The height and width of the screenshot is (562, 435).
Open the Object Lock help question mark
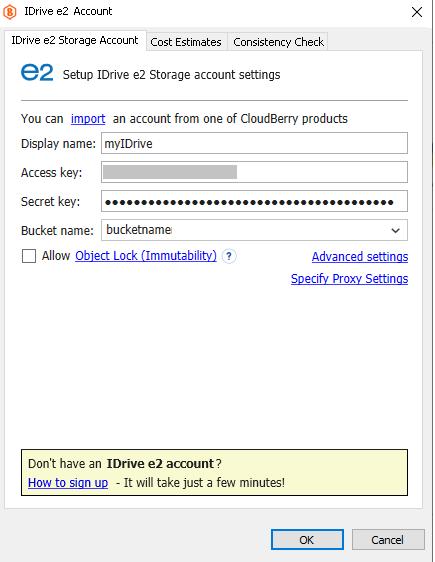pyautogui.click(x=229, y=257)
